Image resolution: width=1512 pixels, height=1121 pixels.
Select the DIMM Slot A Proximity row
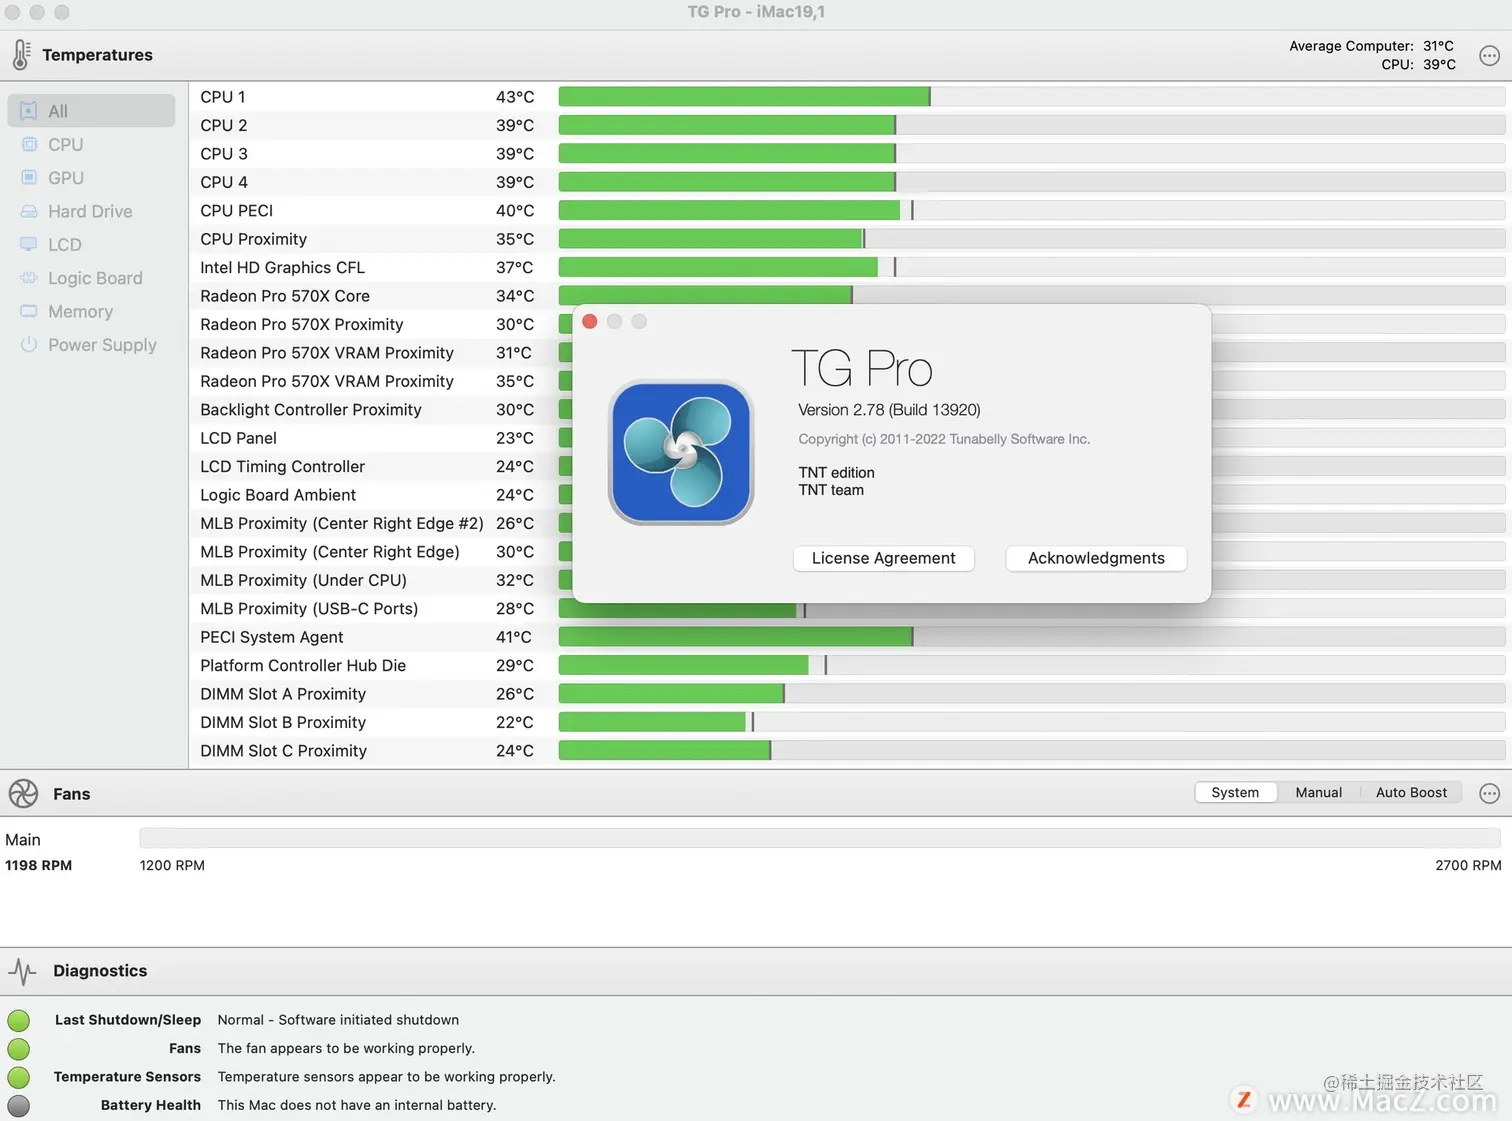click(x=850, y=694)
